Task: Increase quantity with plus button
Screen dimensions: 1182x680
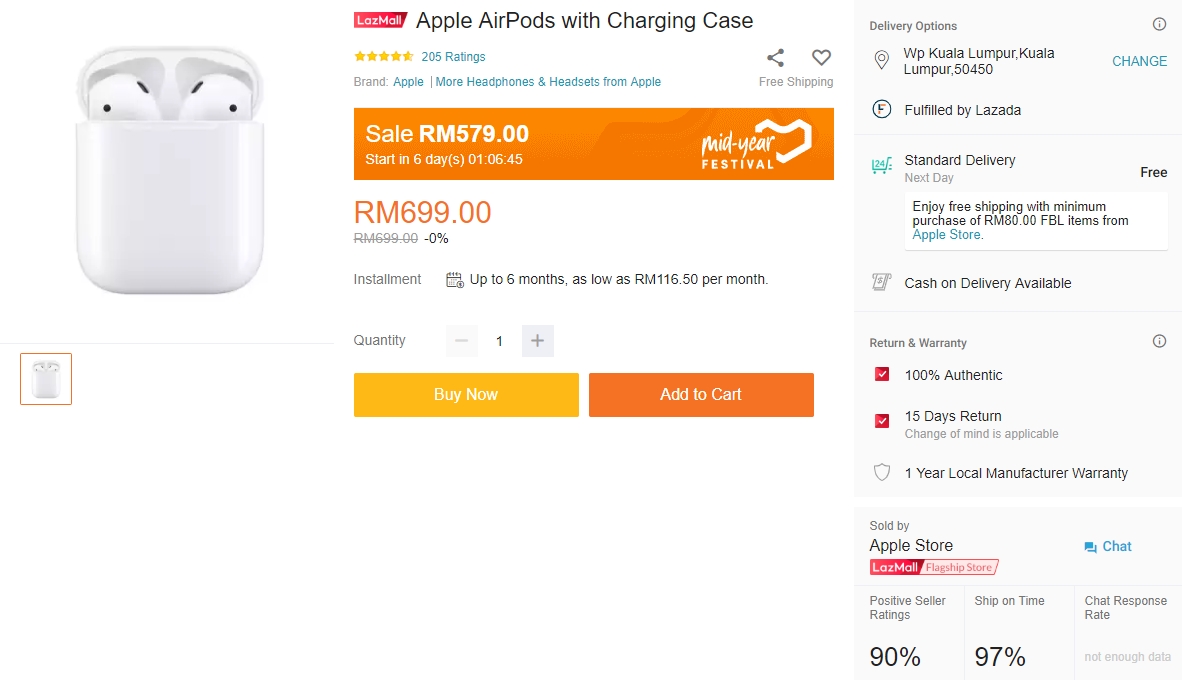Action: pyautogui.click(x=537, y=341)
